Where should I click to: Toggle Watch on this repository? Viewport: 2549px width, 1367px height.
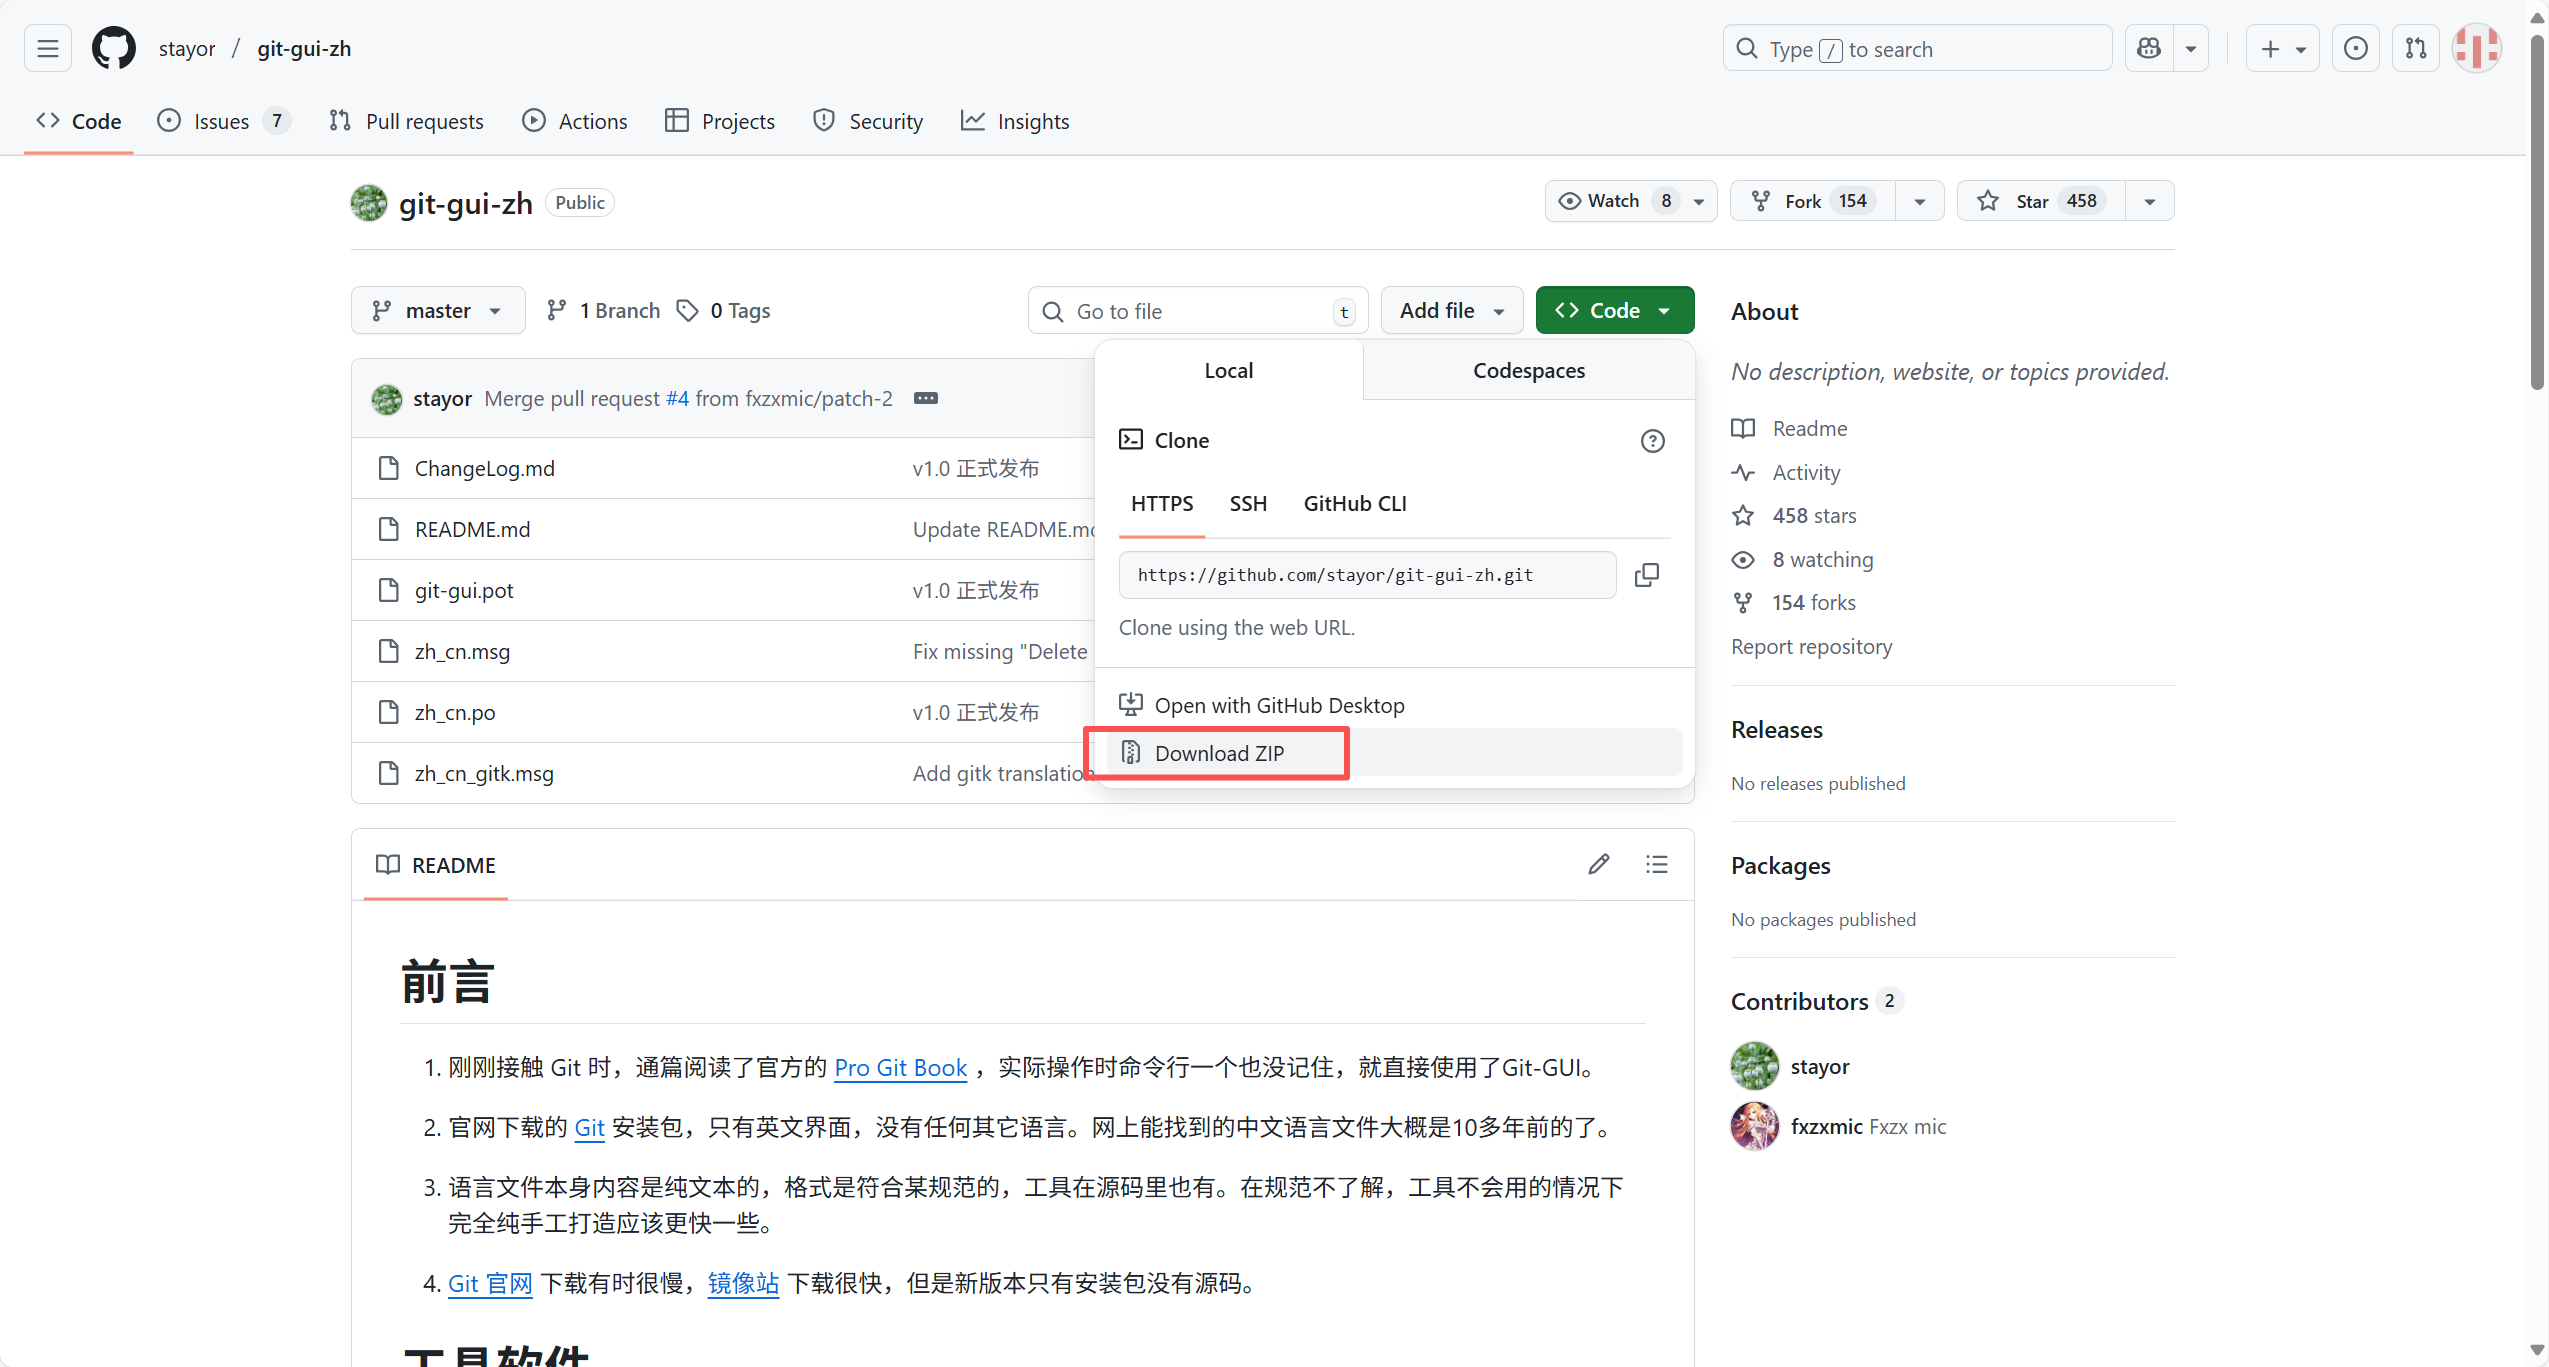coord(1614,201)
